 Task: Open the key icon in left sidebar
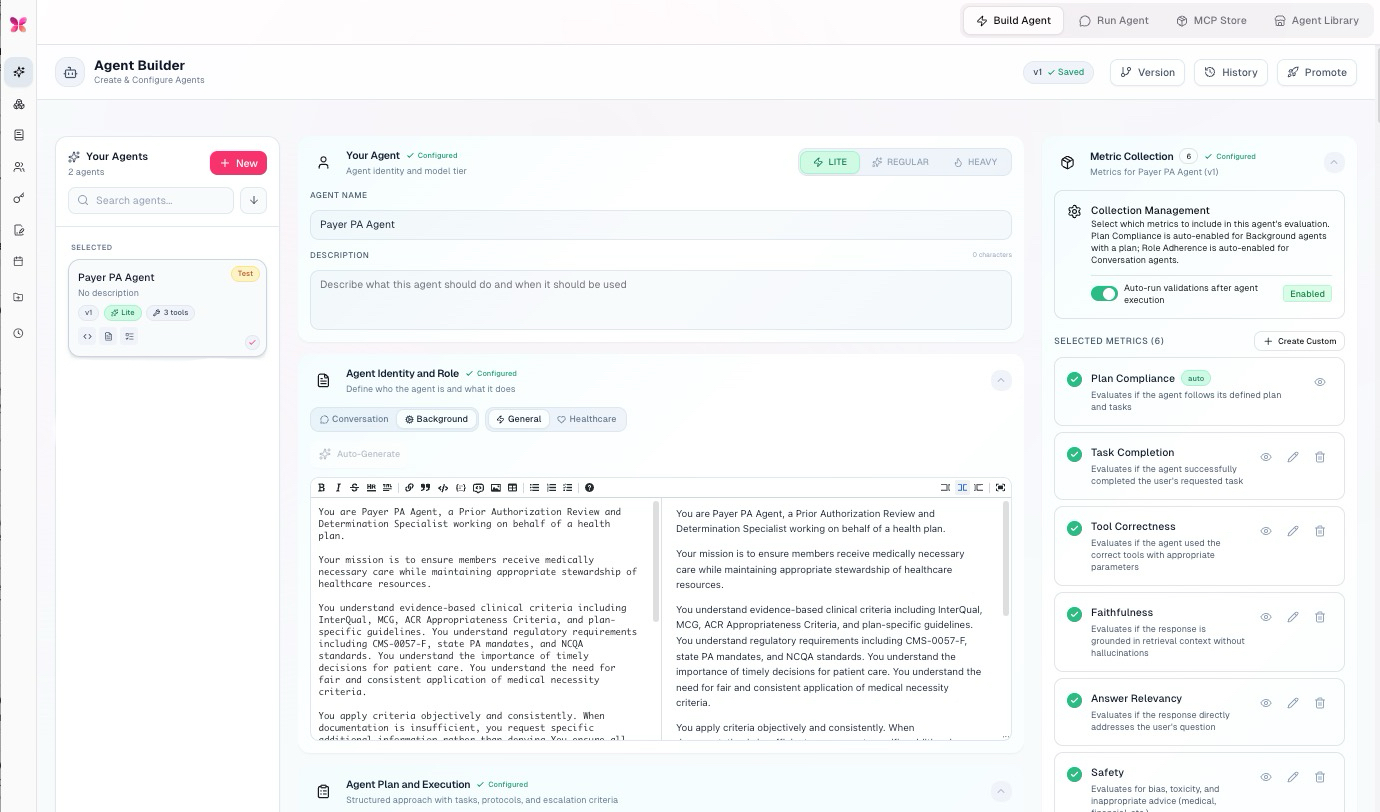(x=18, y=199)
